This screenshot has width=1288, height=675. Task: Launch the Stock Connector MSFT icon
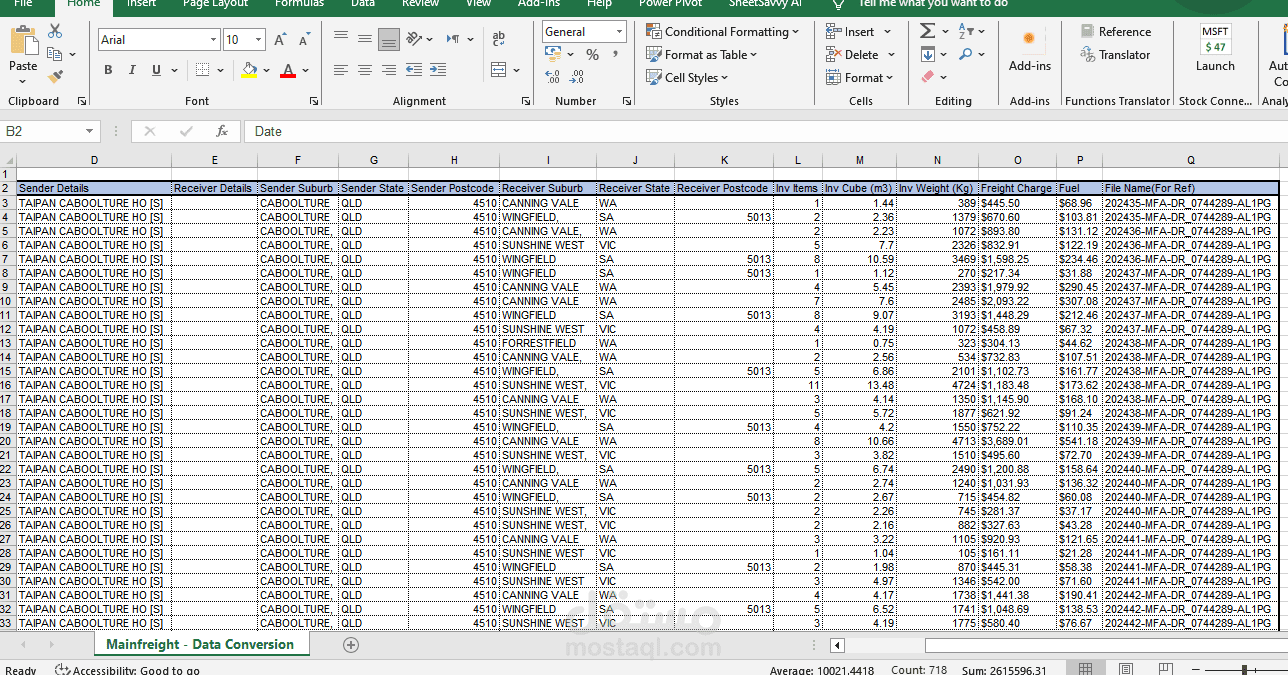(x=1215, y=50)
